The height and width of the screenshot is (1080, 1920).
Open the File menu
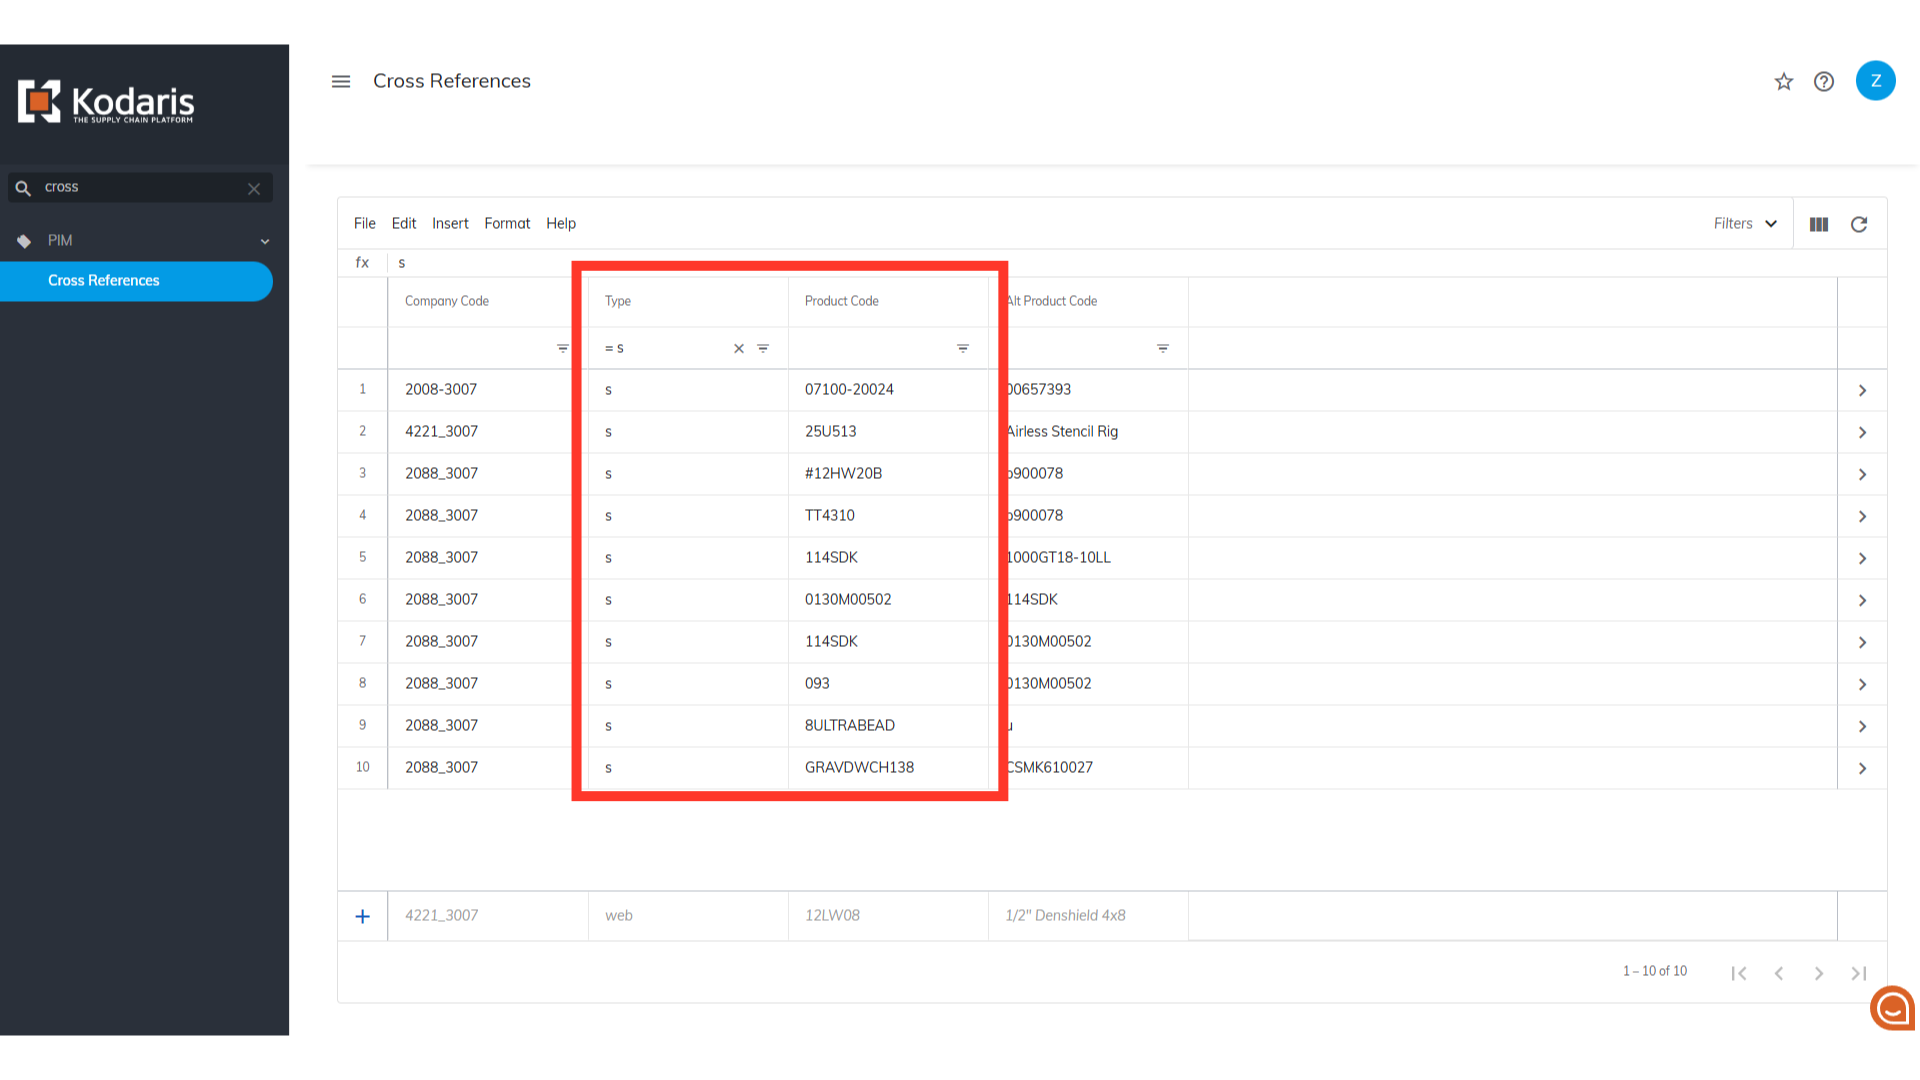[364, 224]
